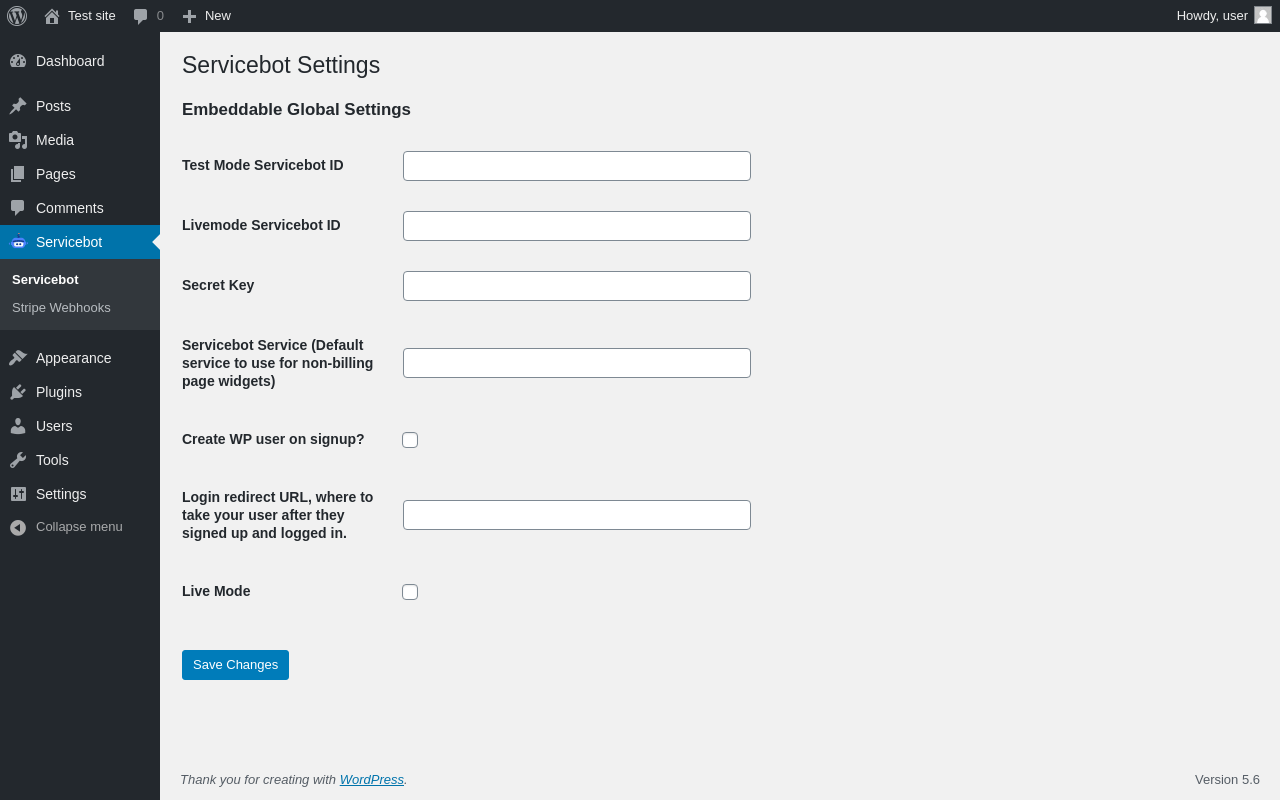Open the Howdy, user account menu

pyautogui.click(x=1222, y=16)
